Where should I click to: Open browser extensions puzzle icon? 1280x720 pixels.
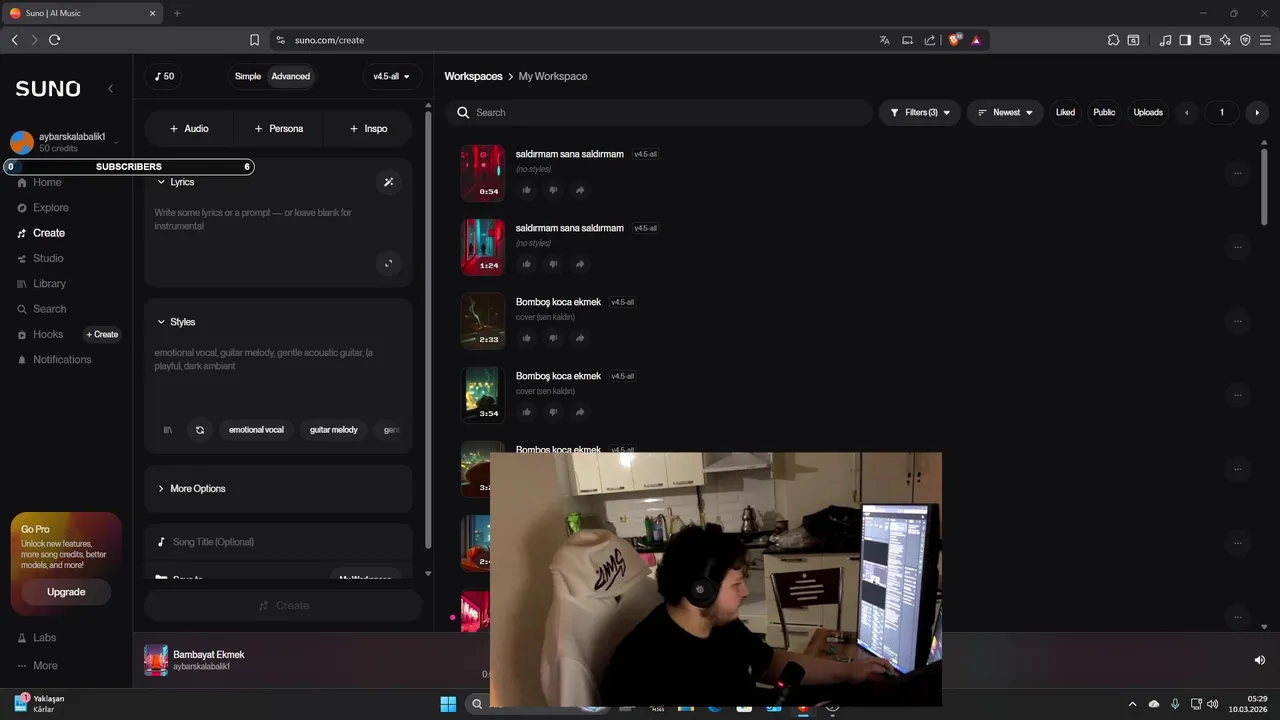(x=1113, y=40)
